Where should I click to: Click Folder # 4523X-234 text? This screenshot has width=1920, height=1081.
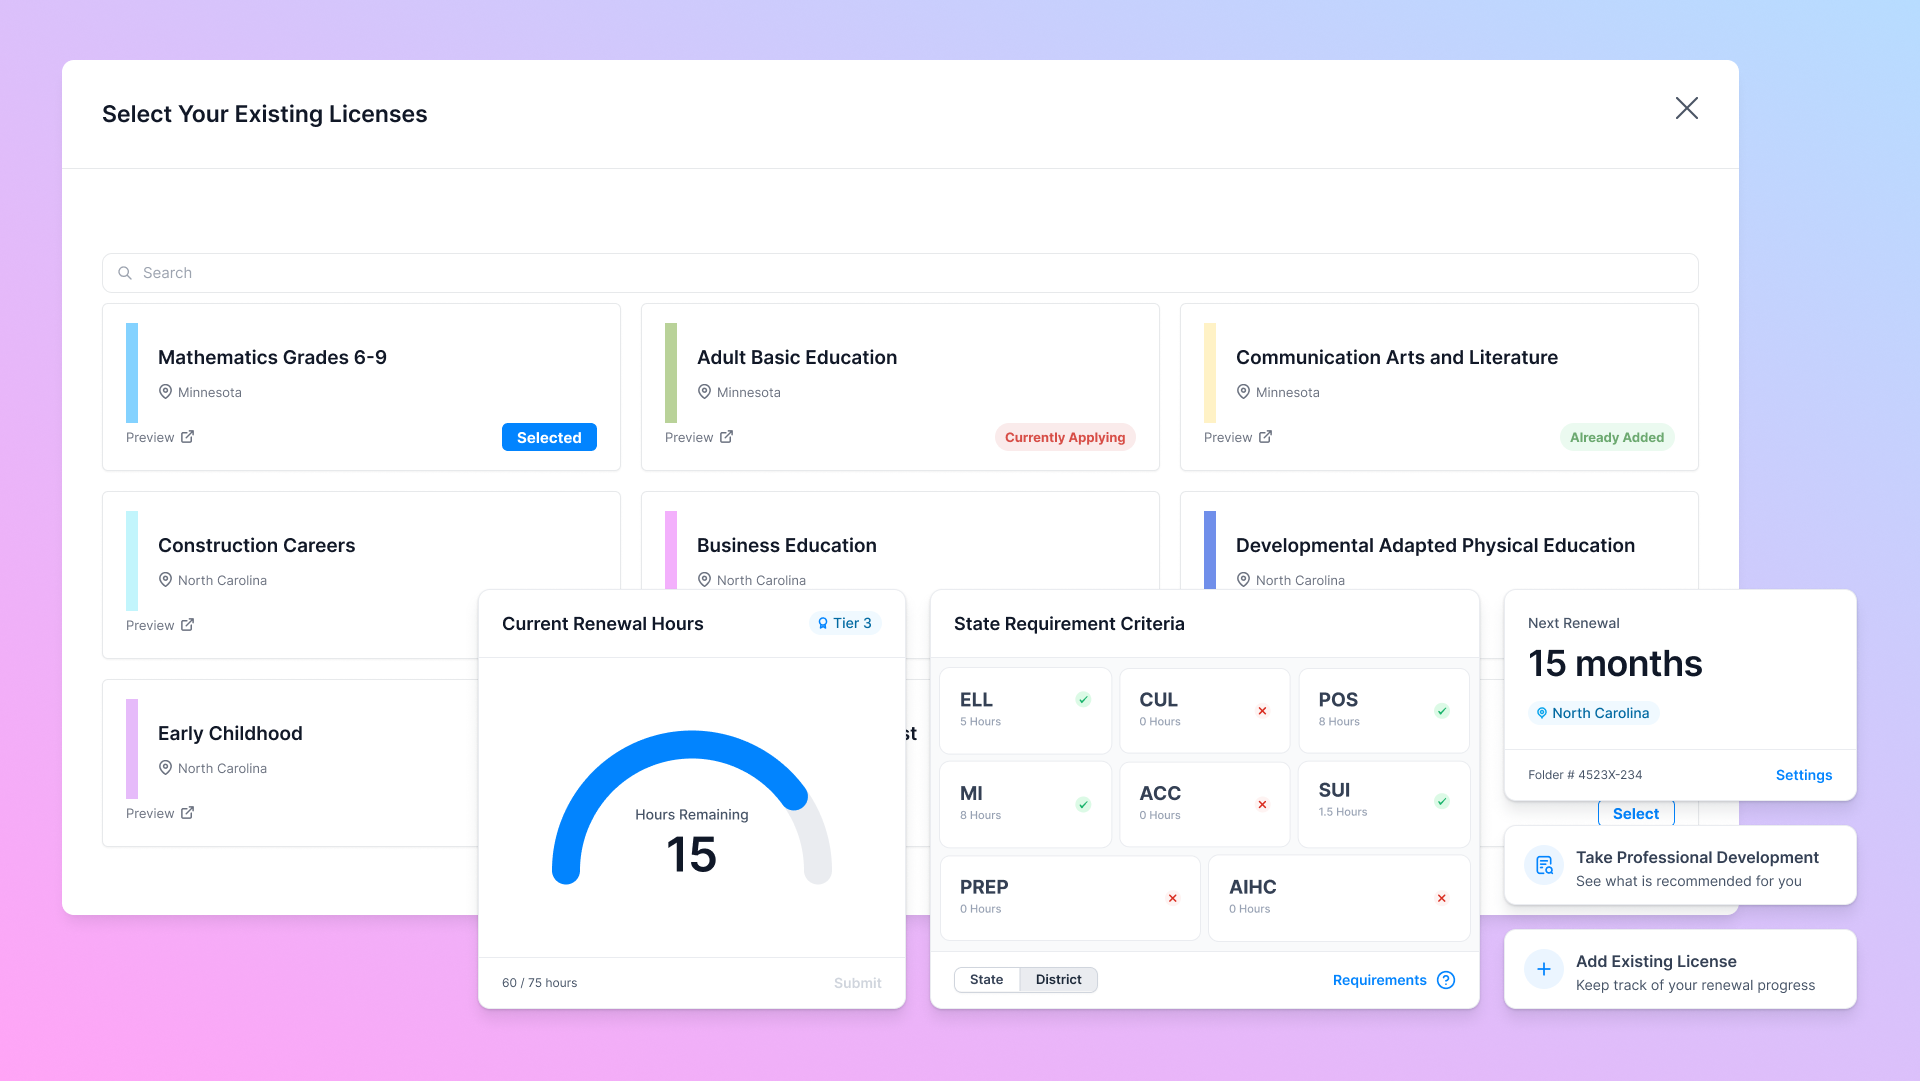(x=1585, y=775)
